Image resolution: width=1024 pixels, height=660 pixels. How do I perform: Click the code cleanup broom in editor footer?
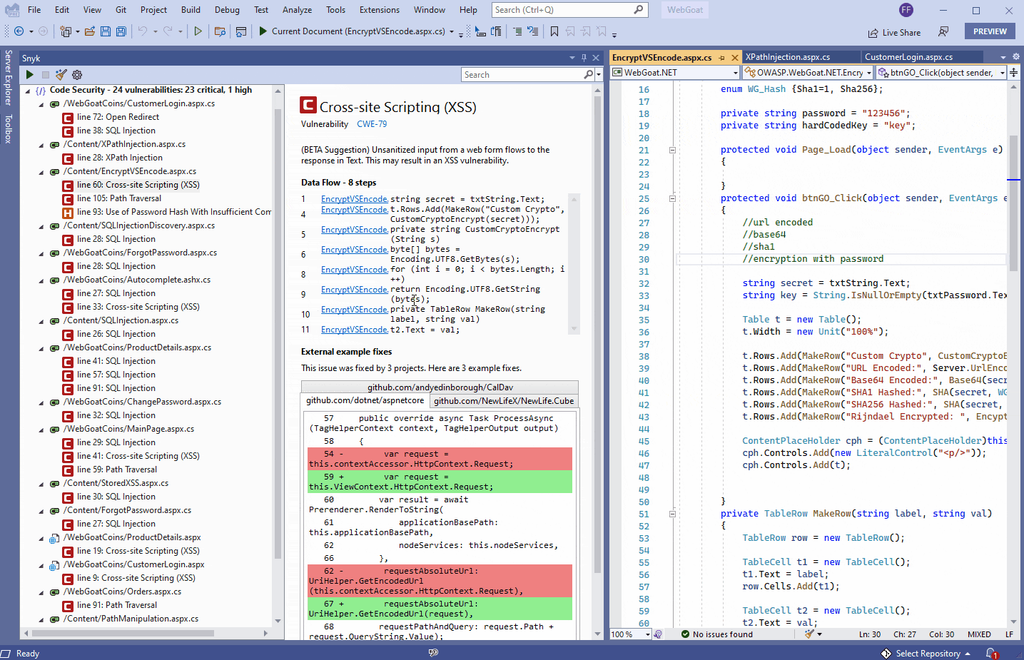(x=810, y=634)
